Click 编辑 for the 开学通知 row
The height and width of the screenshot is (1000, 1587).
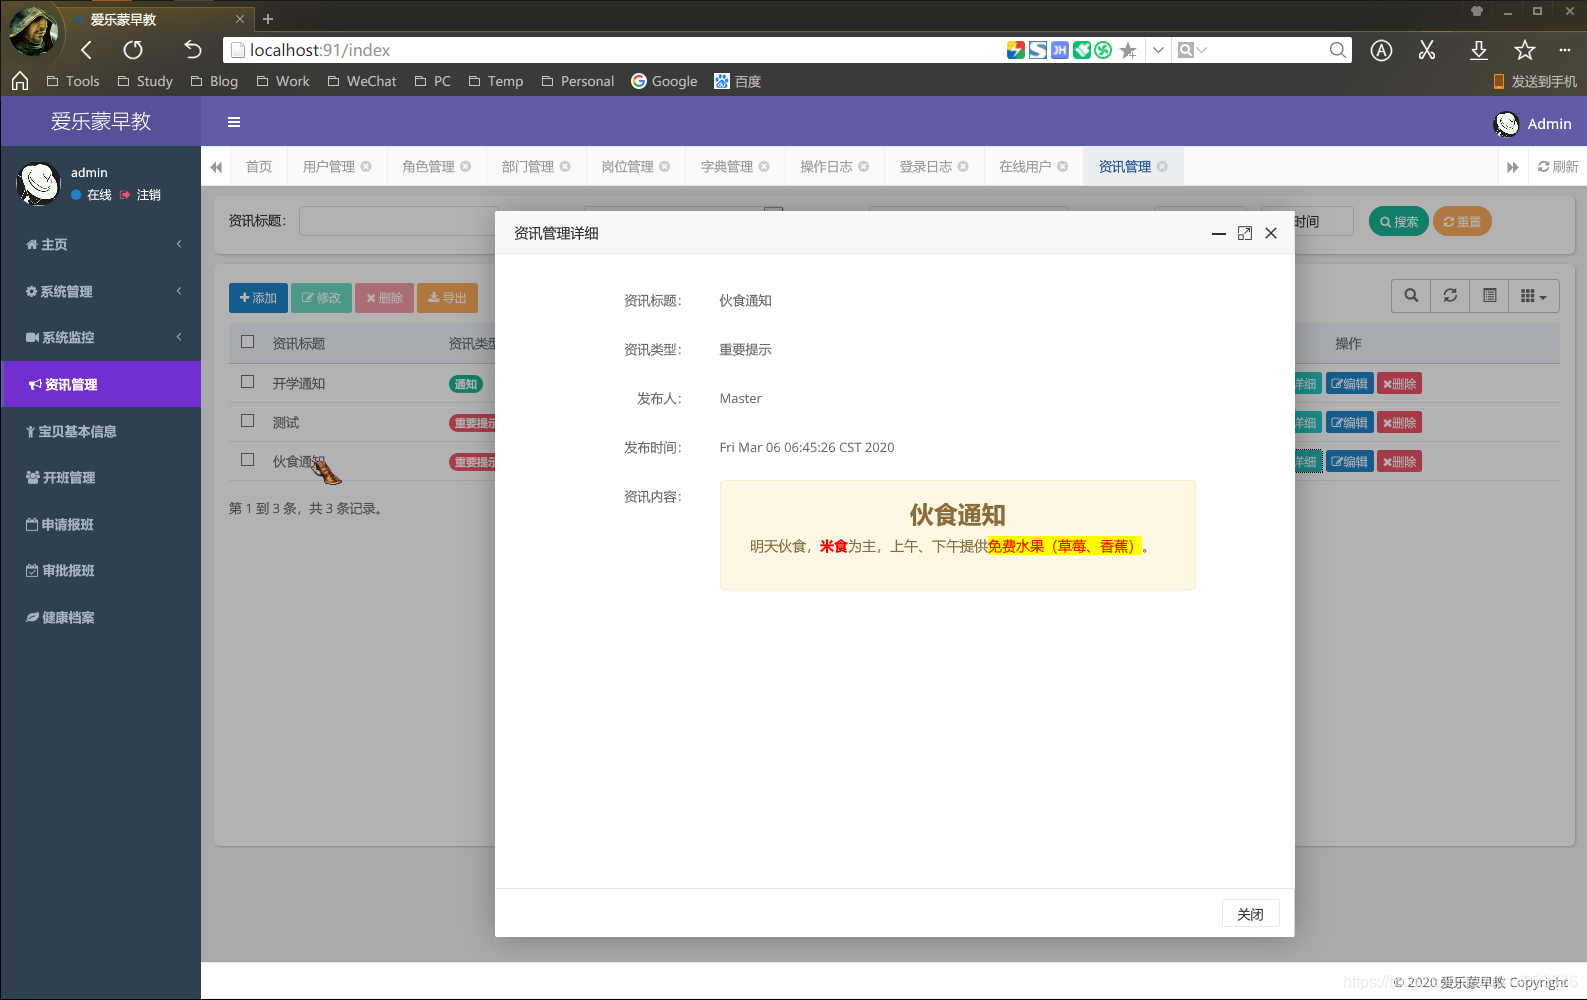point(1349,383)
